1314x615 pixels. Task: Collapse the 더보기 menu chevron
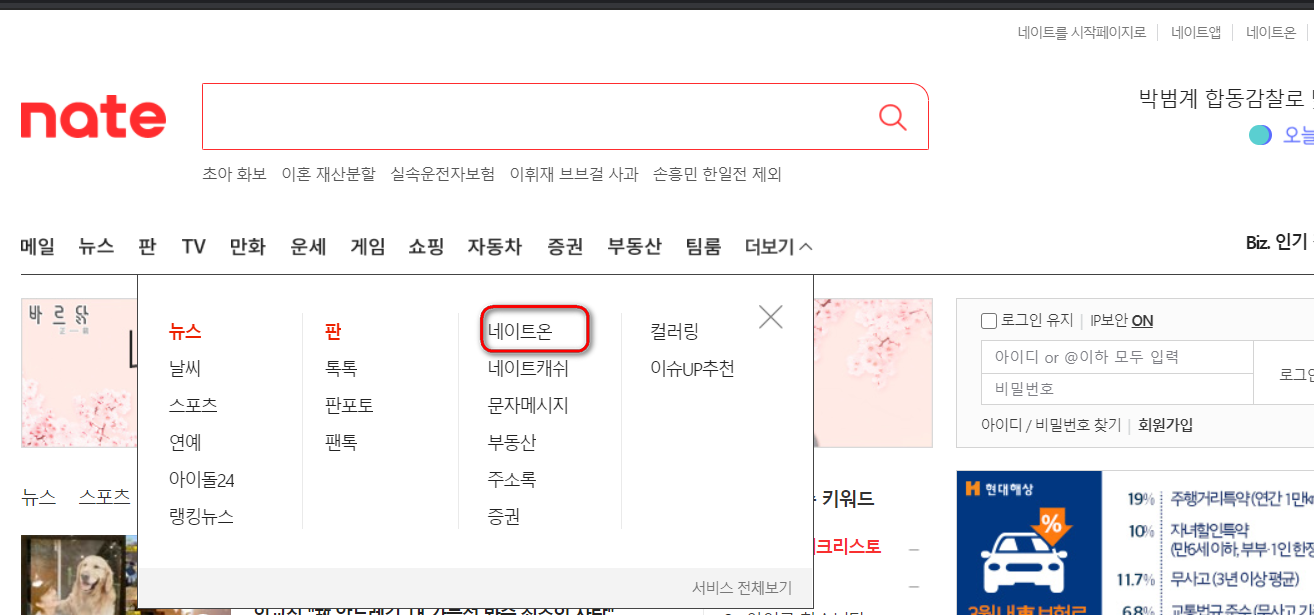point(806,246)
